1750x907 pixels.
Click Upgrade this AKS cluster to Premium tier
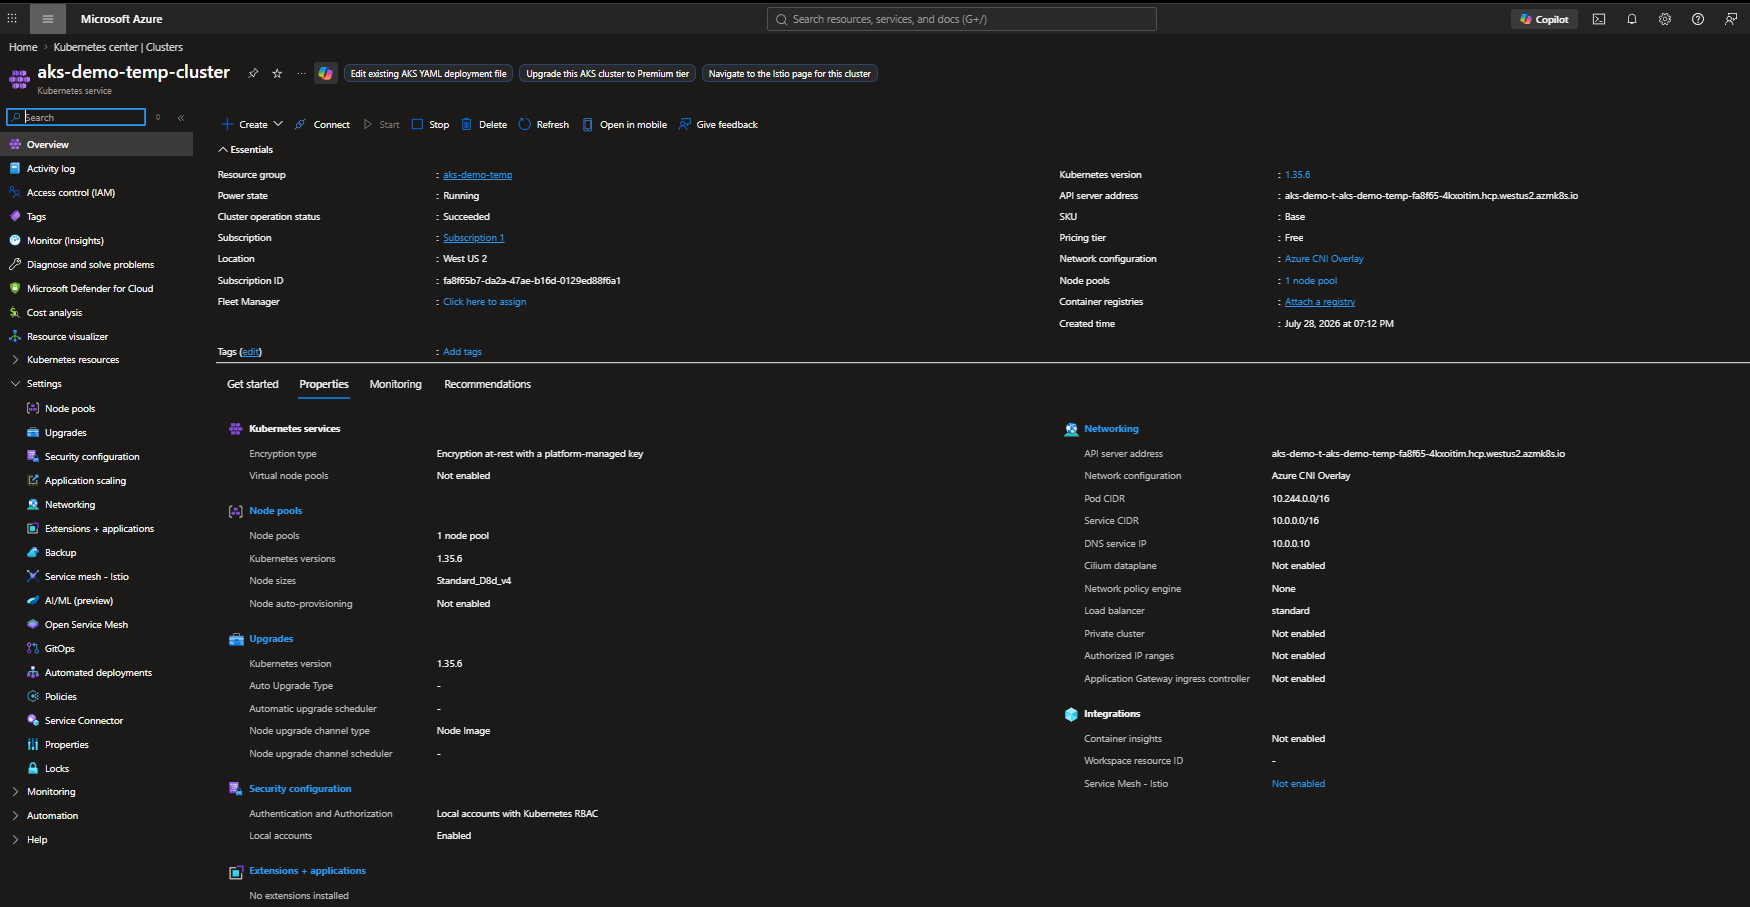coord(608,74)
